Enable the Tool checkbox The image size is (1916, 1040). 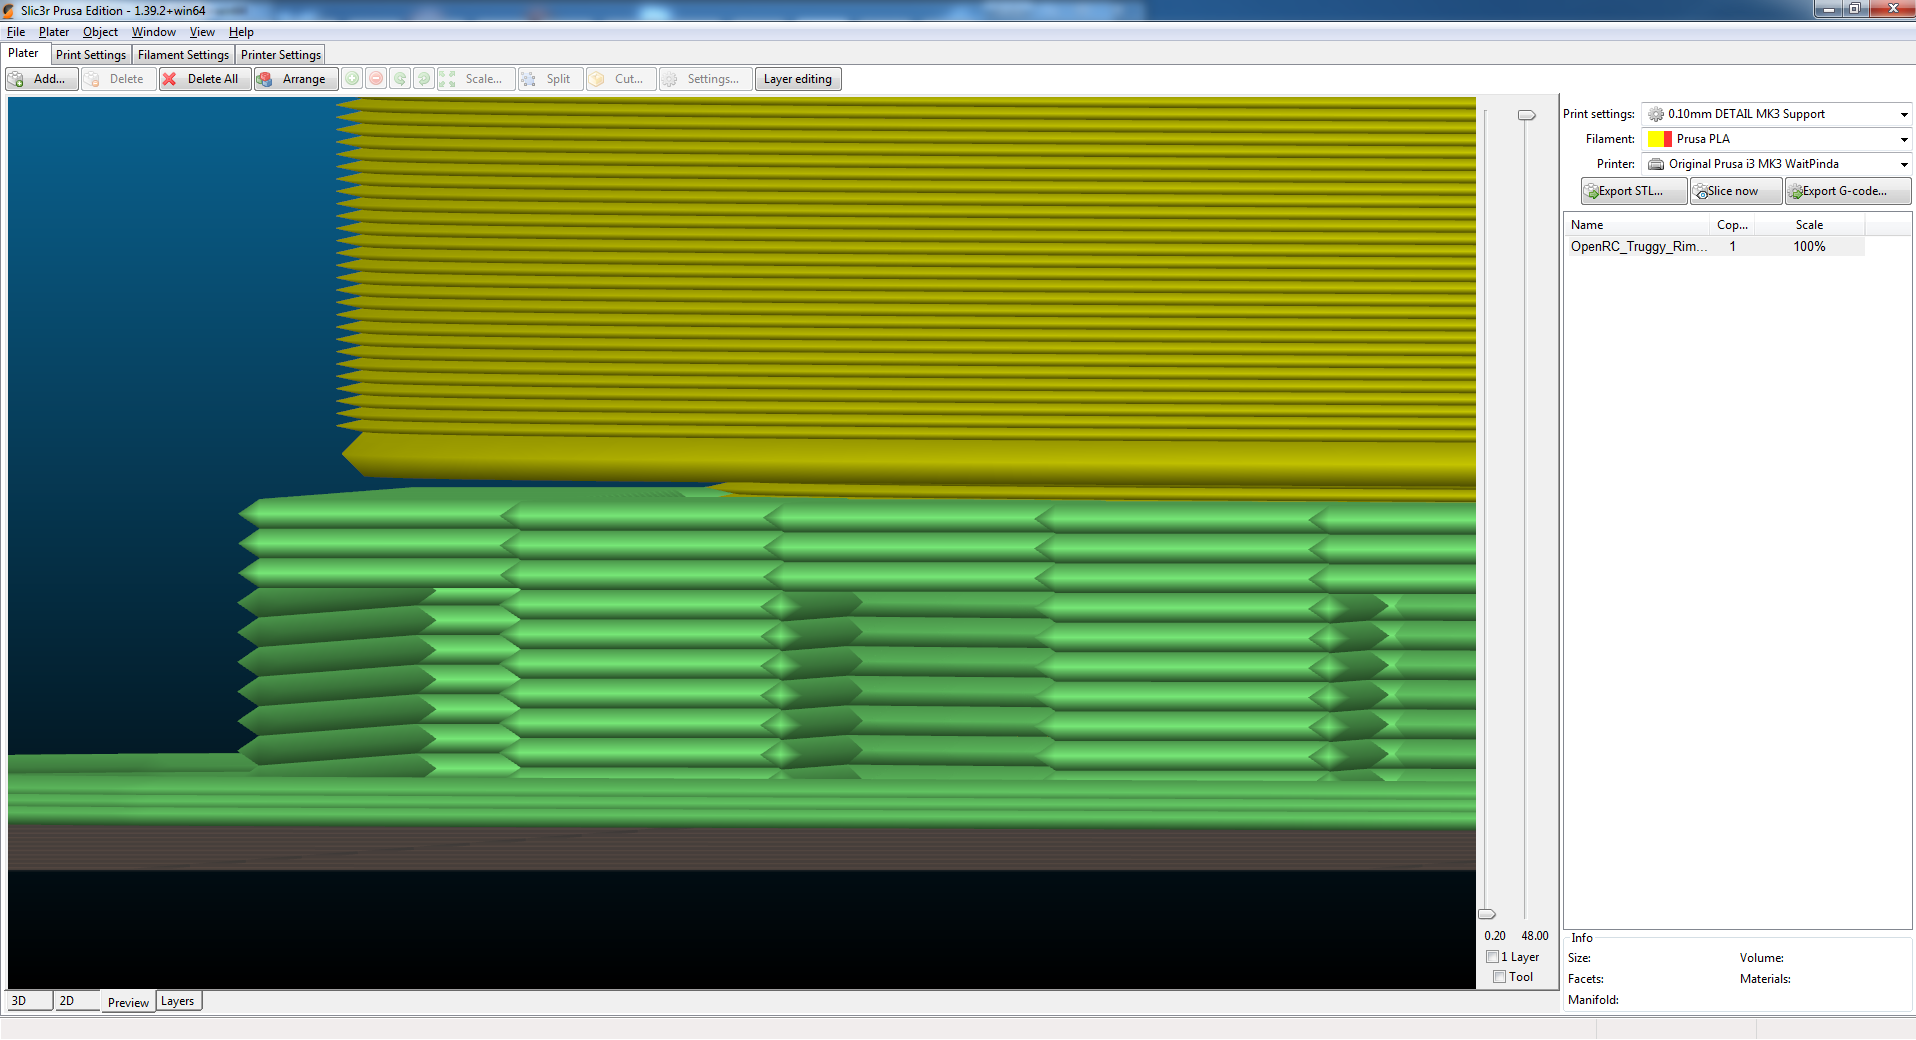[x=1499, y=977]
